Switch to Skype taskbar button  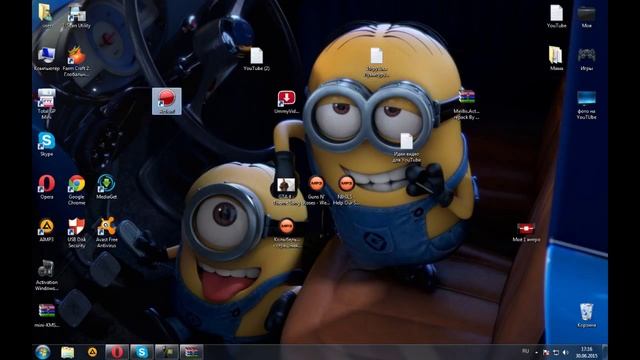142,352
